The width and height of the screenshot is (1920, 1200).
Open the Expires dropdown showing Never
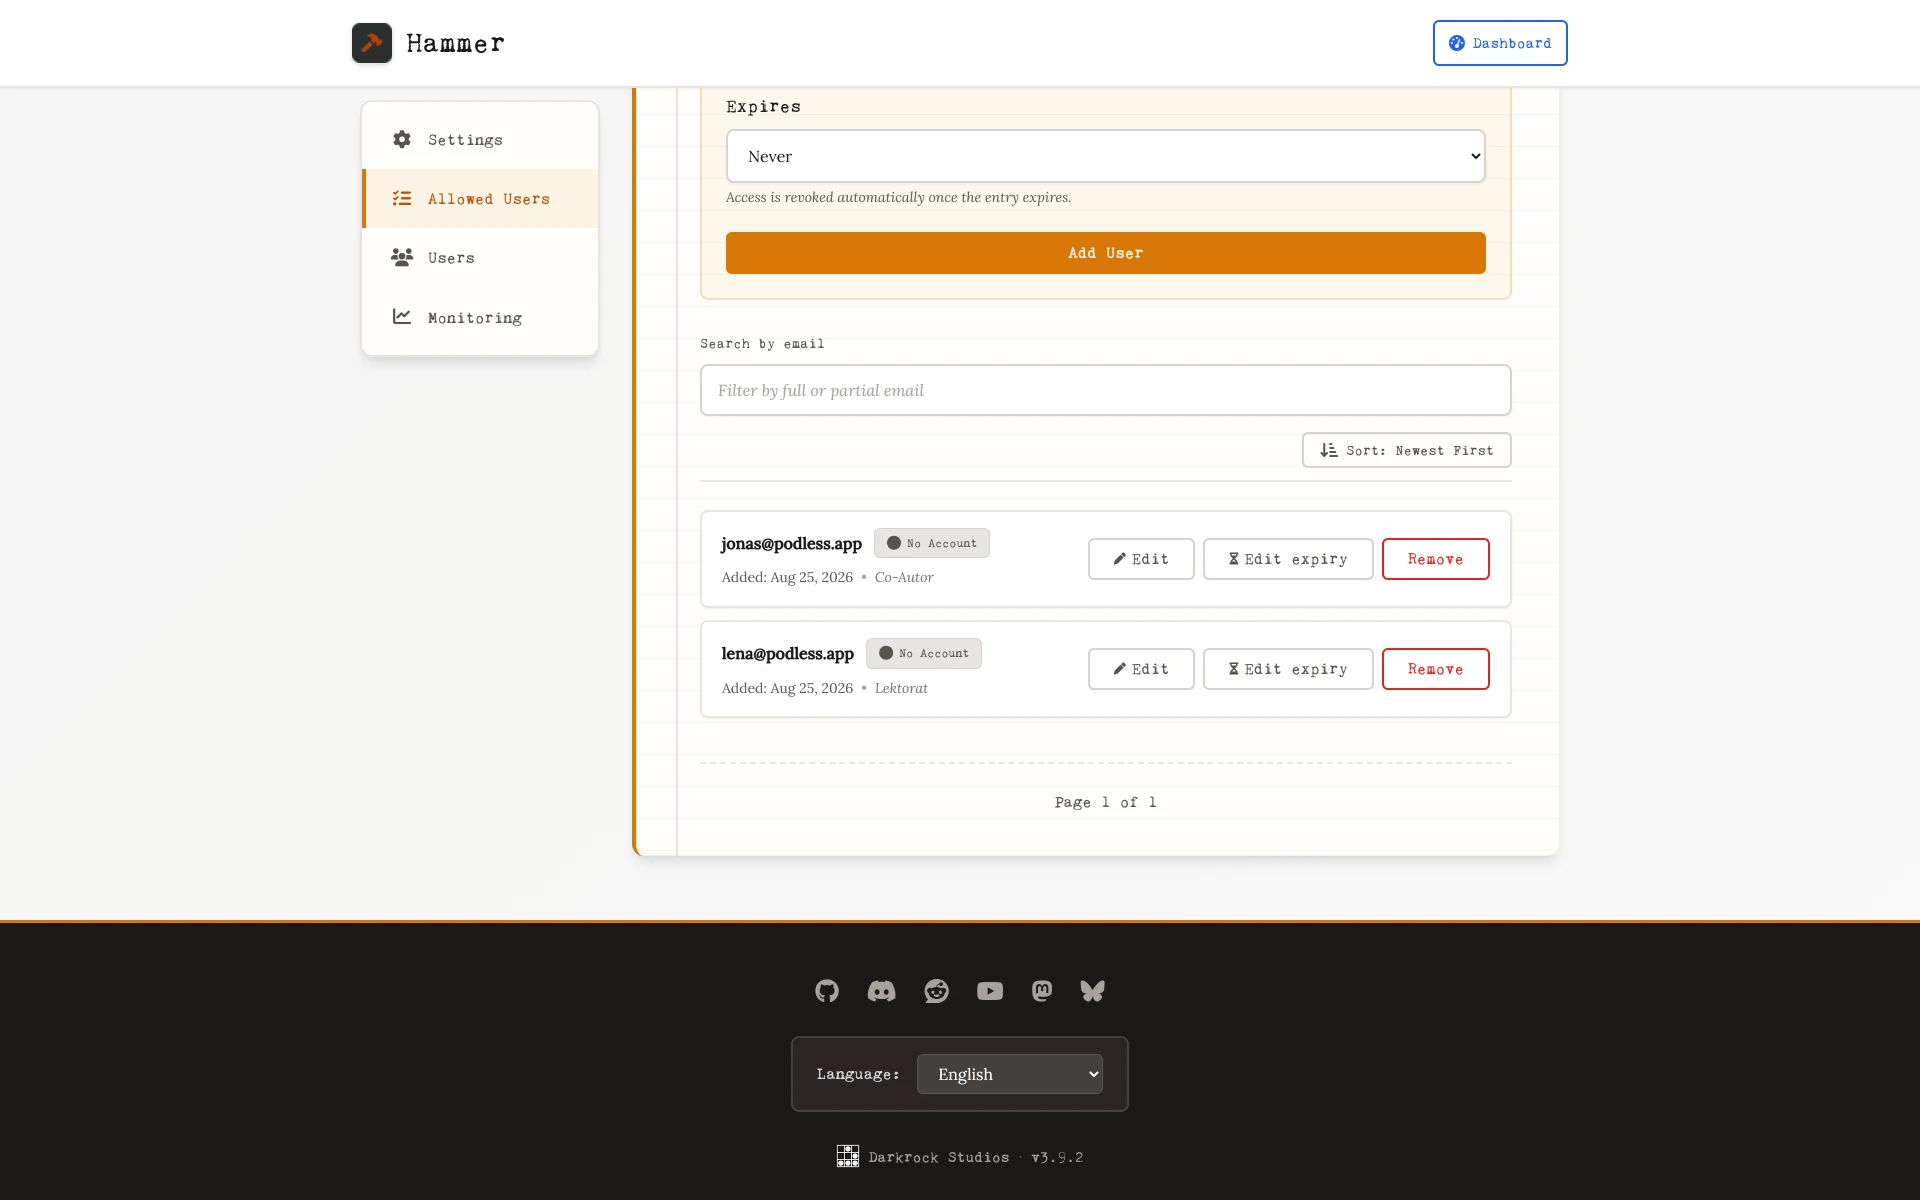1106,156
